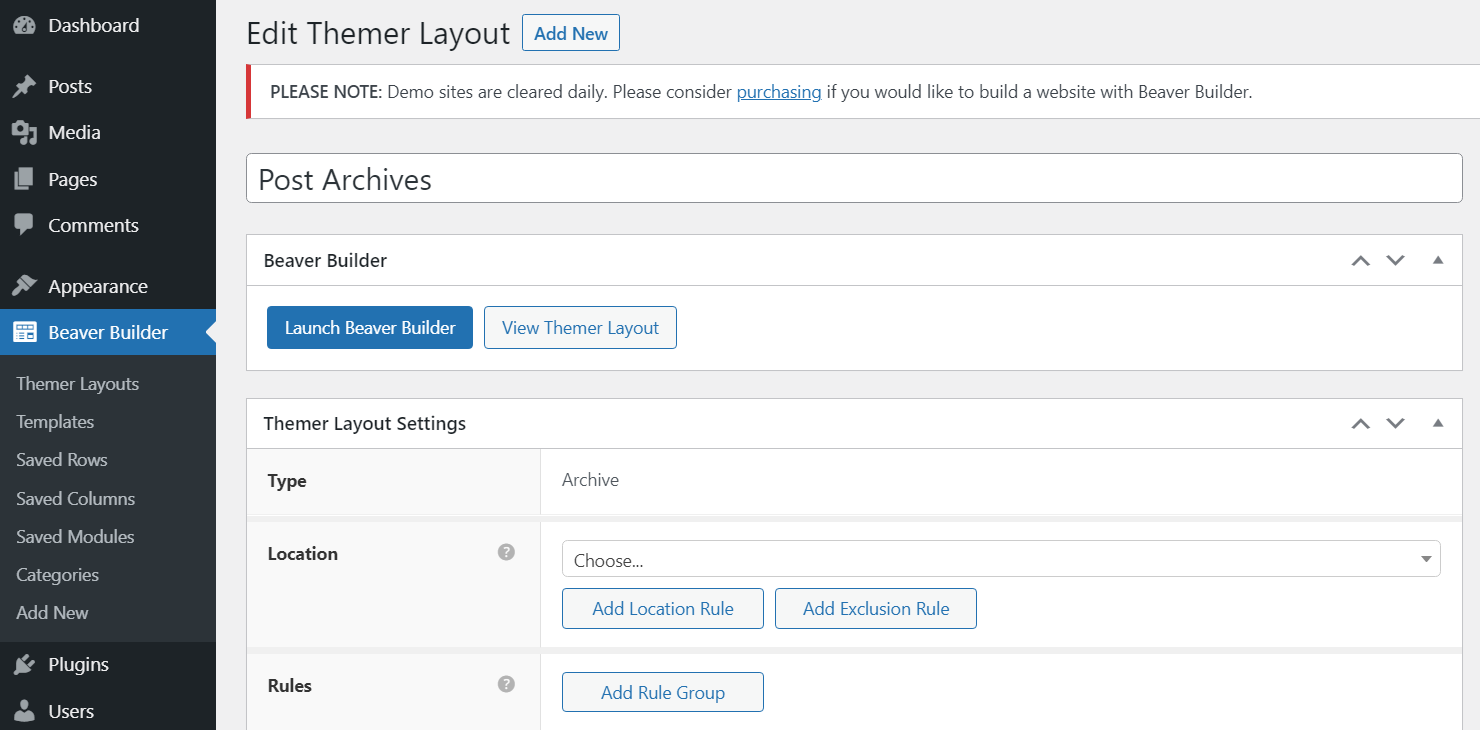Image resolution: width=1480 pixels, height=730 pixels.
Task: Launch Beaver Builder for this layout
Action: pyautogui.click(x=369, y=327)
